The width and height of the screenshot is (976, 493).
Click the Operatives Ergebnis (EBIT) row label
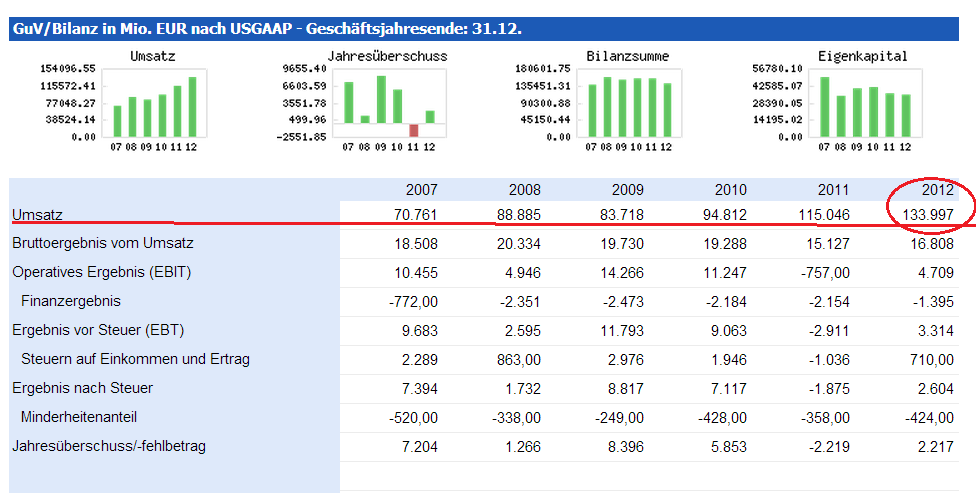101,272
